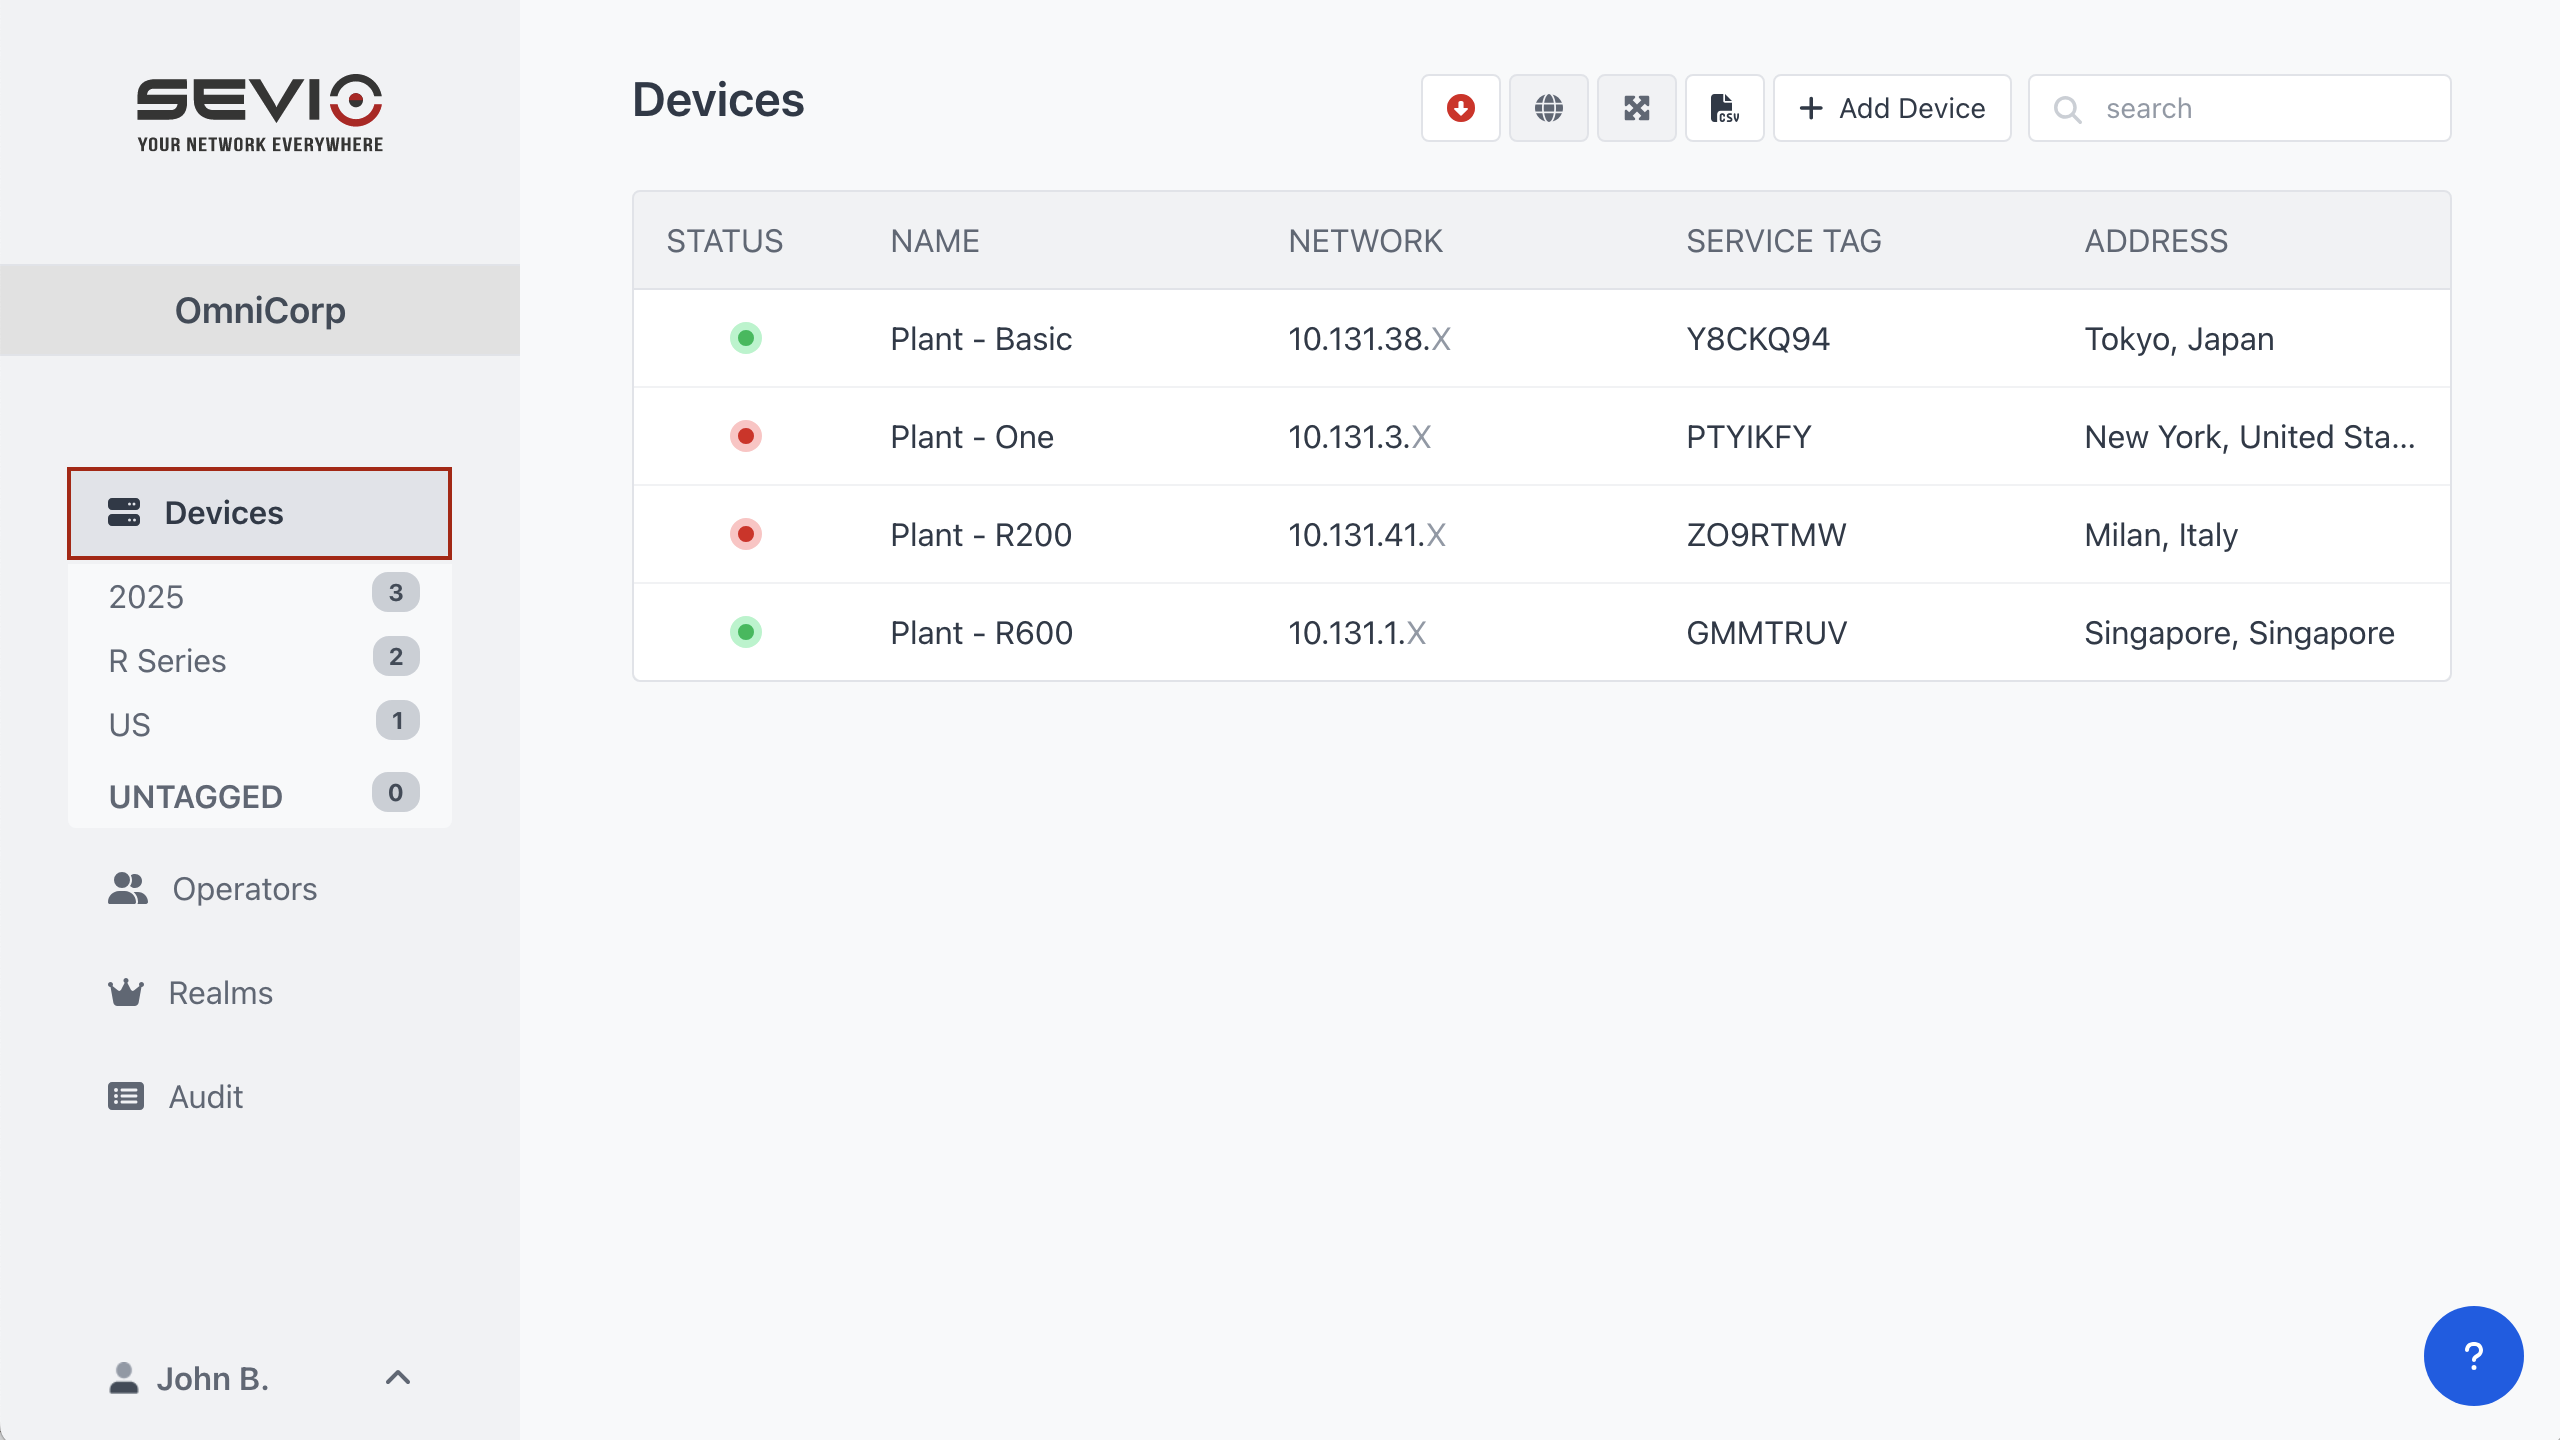Filter devices by R Series tag

pos(168,661)
